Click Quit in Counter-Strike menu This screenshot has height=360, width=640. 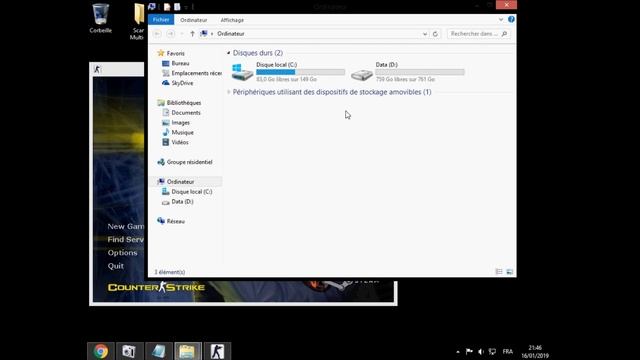[x=116, y=266]
